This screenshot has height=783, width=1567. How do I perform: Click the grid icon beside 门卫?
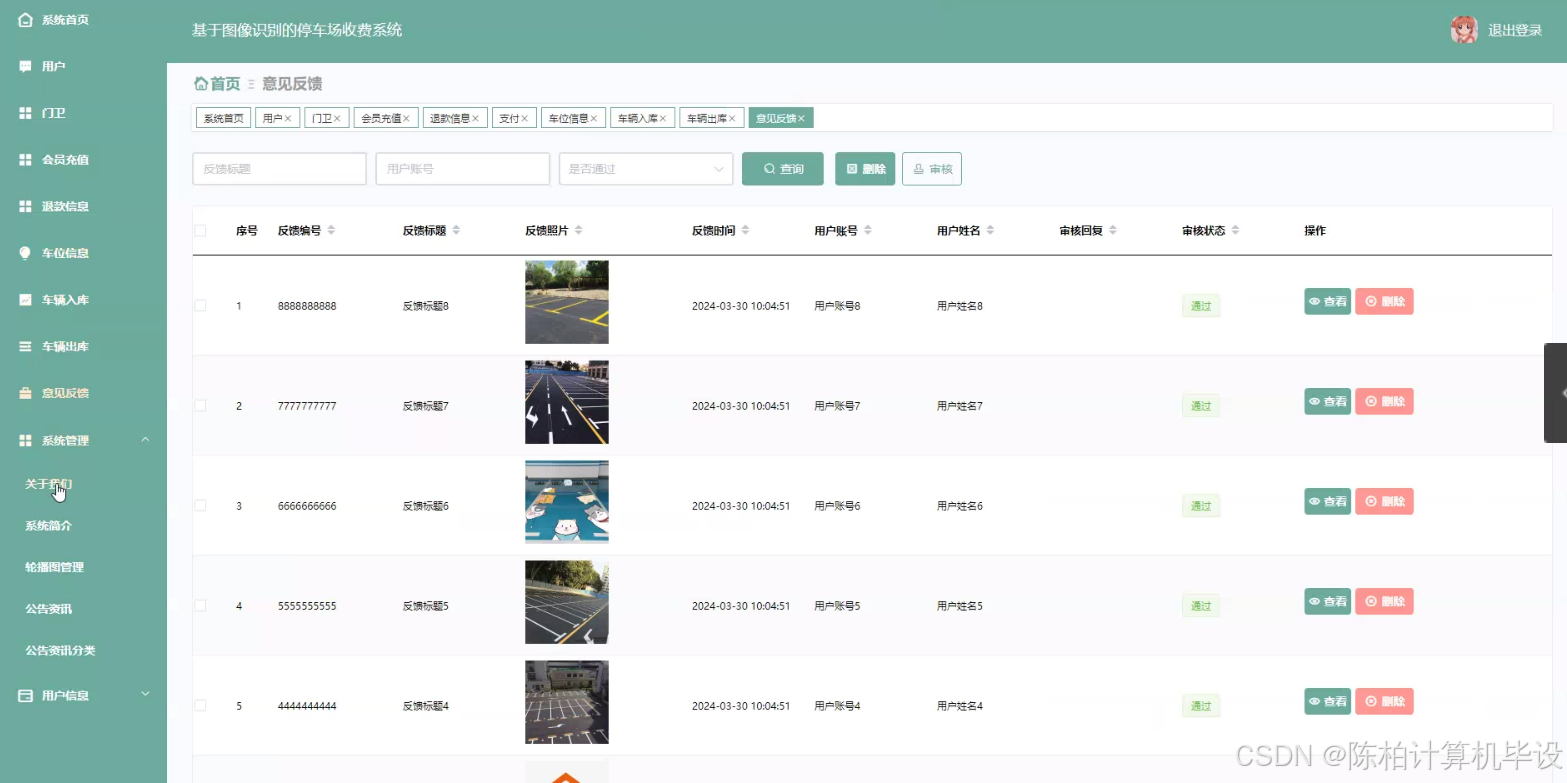(26, 113)
